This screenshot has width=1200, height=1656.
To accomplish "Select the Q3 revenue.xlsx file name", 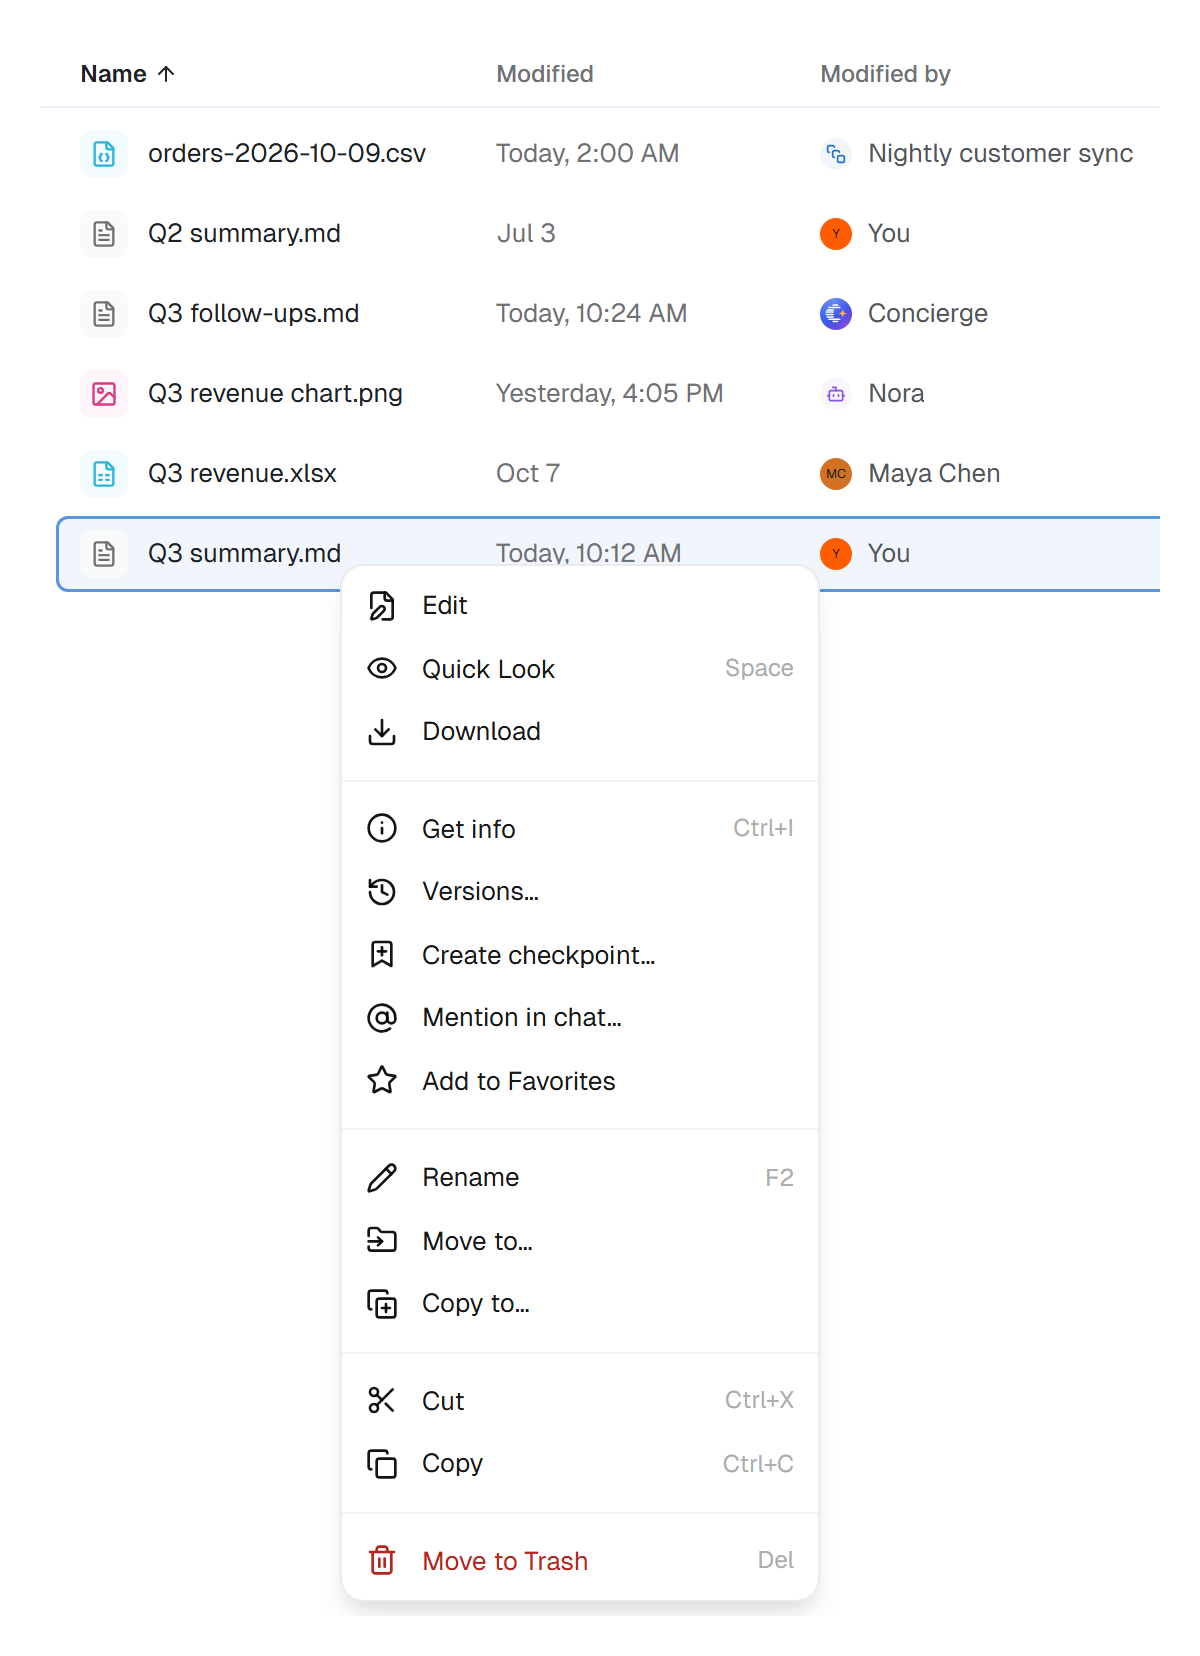I will click(x=242, y=474).
